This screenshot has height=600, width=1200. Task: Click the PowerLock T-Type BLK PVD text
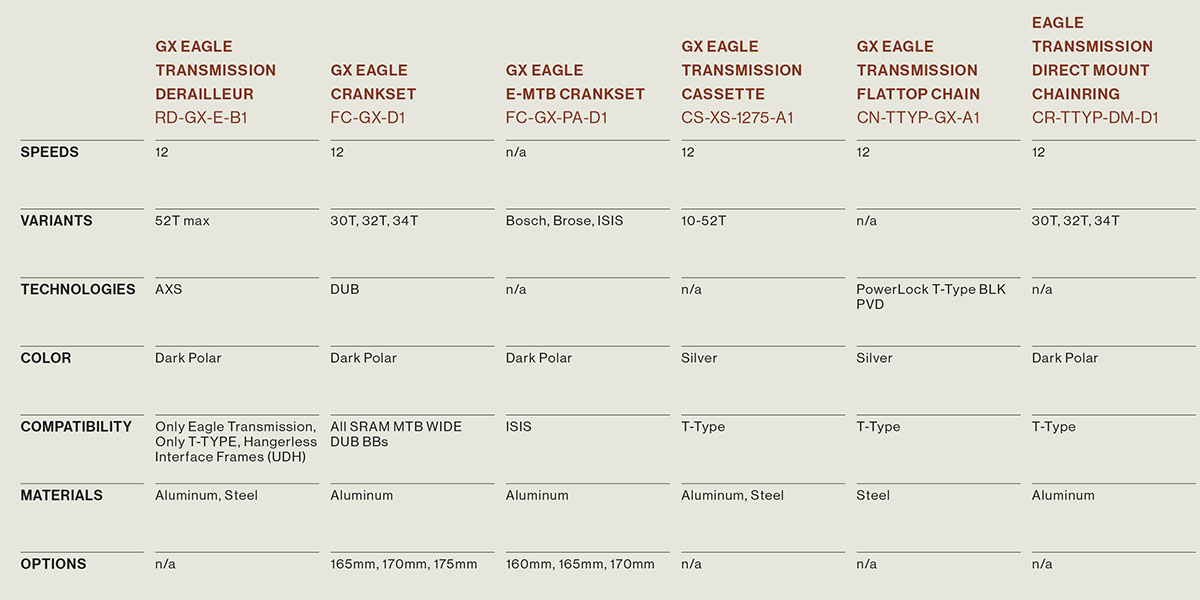(x=930, y=296)
